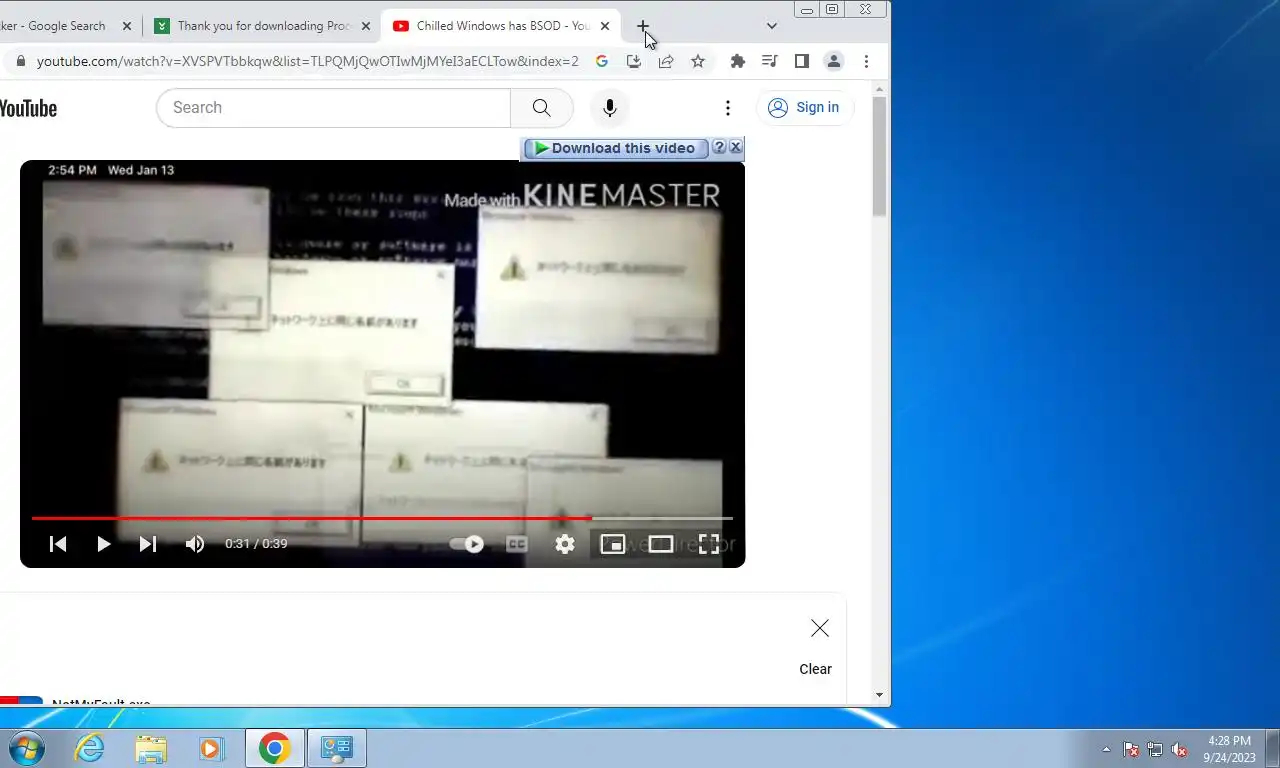
Task: Open Windows Media Player on taskbar
Action: point(211,748)
